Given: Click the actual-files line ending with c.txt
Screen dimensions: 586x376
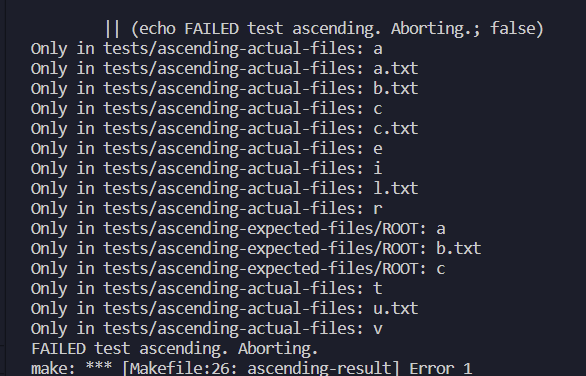Looking at the screenshot, I should coord(224,129).
